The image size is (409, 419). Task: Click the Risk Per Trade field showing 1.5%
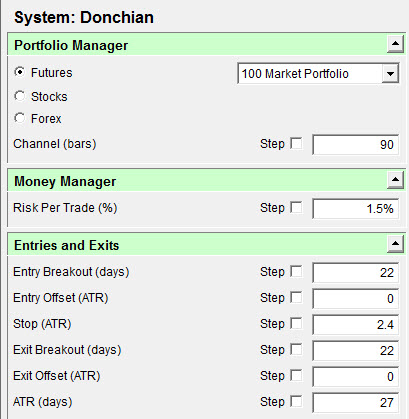tap(355, 208)
